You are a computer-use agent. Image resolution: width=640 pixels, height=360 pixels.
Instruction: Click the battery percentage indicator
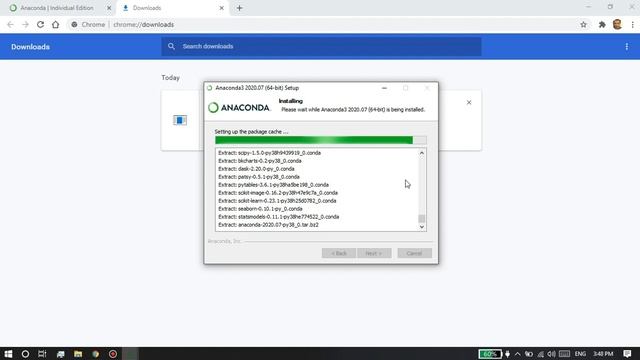pyautogui.click(x=490, y=354)
